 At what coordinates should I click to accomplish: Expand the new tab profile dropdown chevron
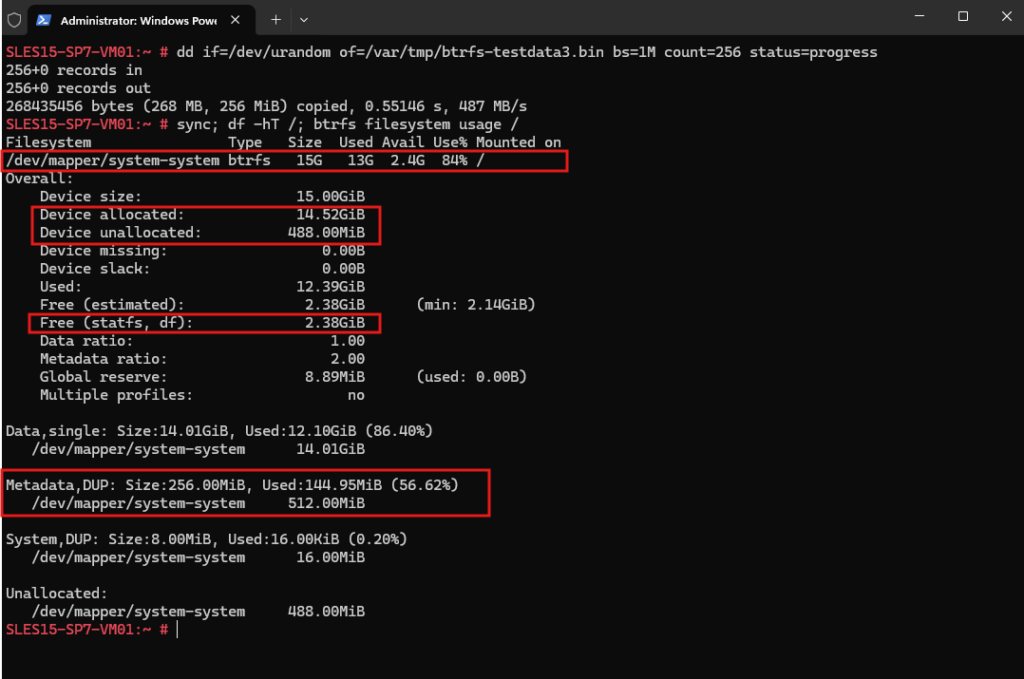tap(304, 20)
